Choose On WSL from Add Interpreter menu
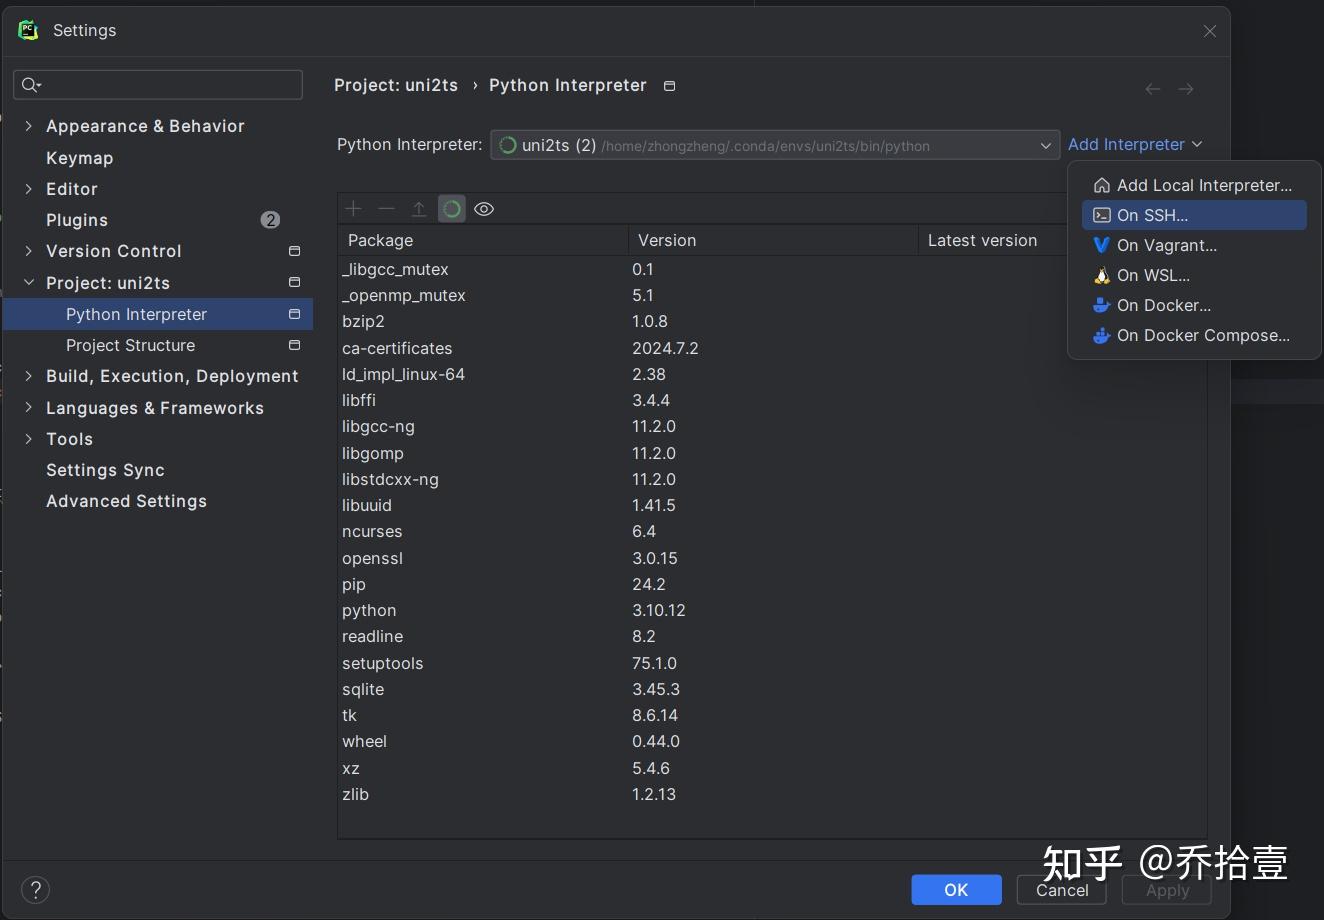 1153,275
